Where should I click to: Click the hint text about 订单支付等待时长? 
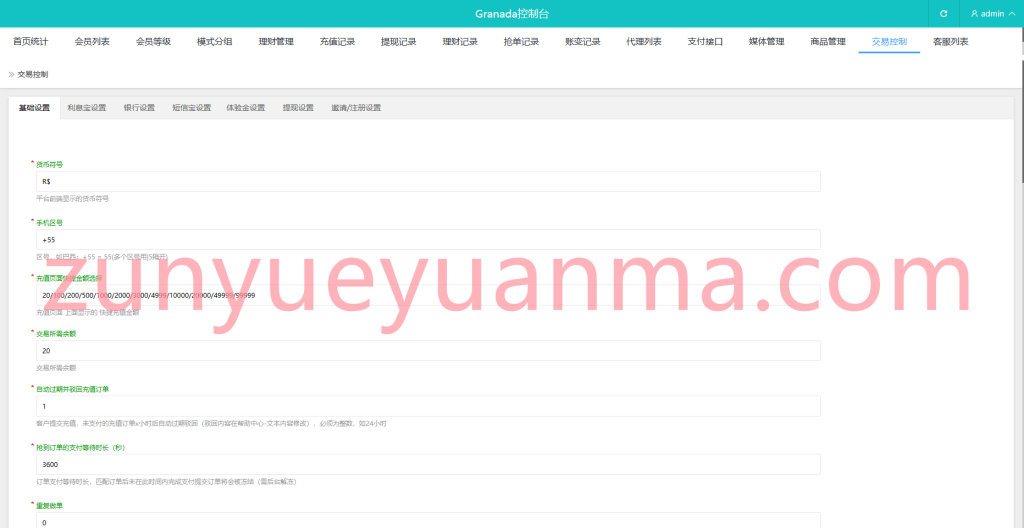pos(167,482)
